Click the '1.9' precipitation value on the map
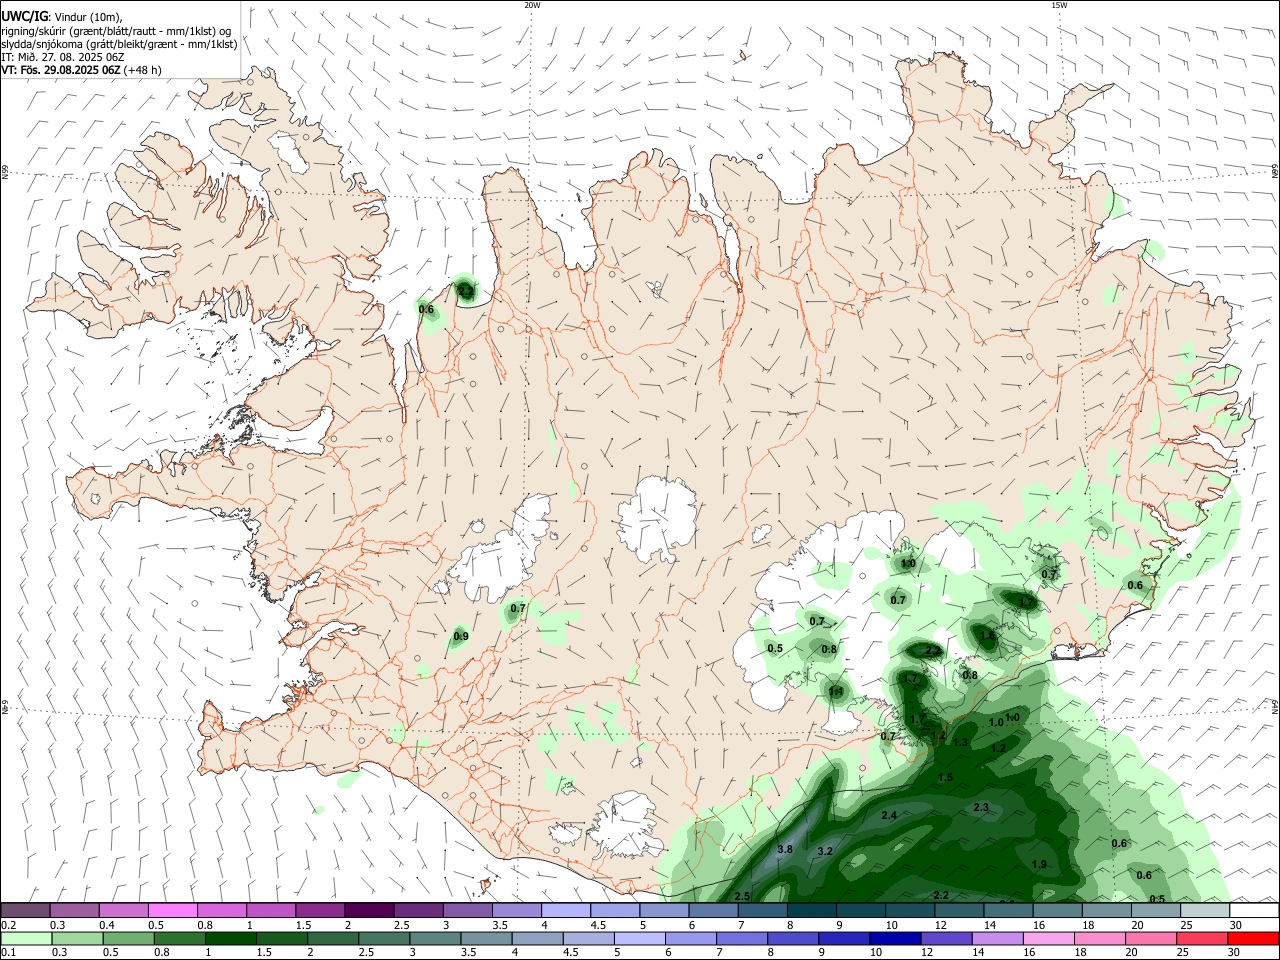The image size is (1280, 960). point(1039,864)
